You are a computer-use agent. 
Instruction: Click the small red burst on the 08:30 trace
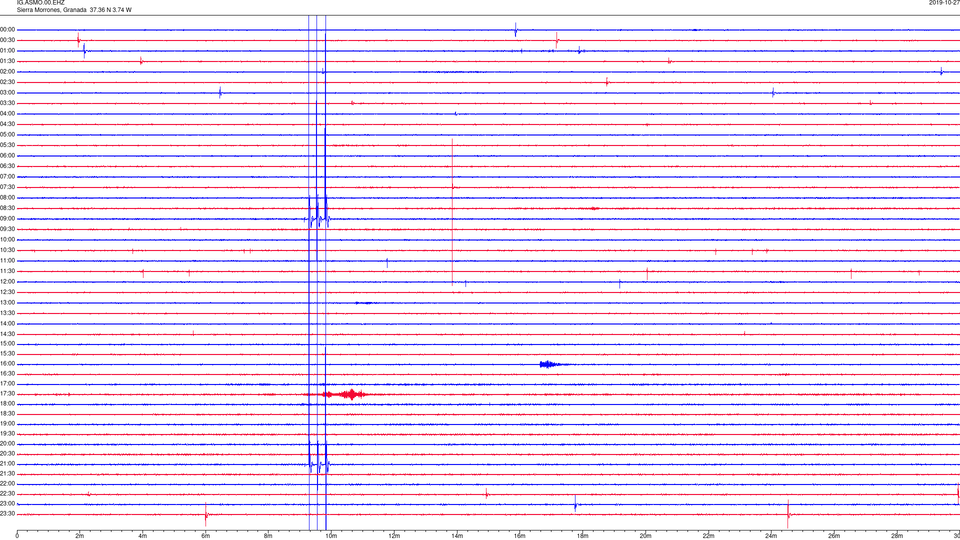(593, 208)
